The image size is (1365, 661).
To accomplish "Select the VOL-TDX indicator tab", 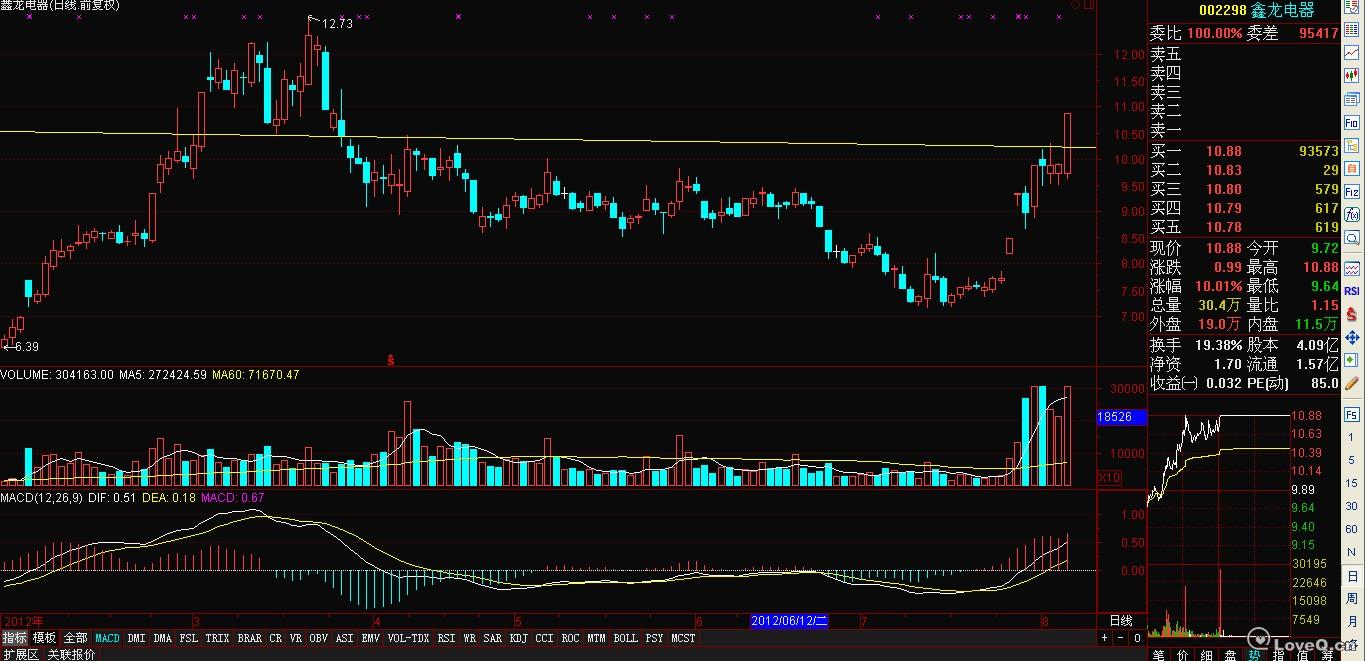I will [408, 638].
